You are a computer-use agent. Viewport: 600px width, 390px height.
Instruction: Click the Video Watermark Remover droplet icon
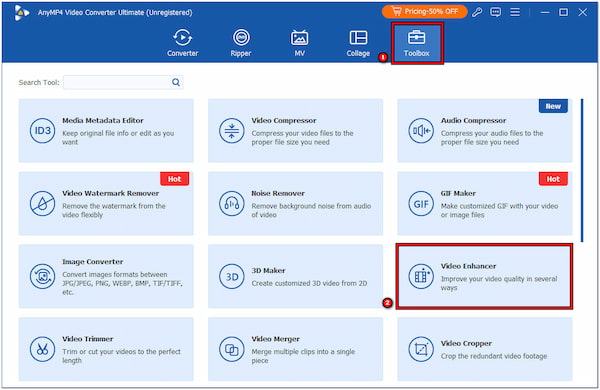point(42,204)
